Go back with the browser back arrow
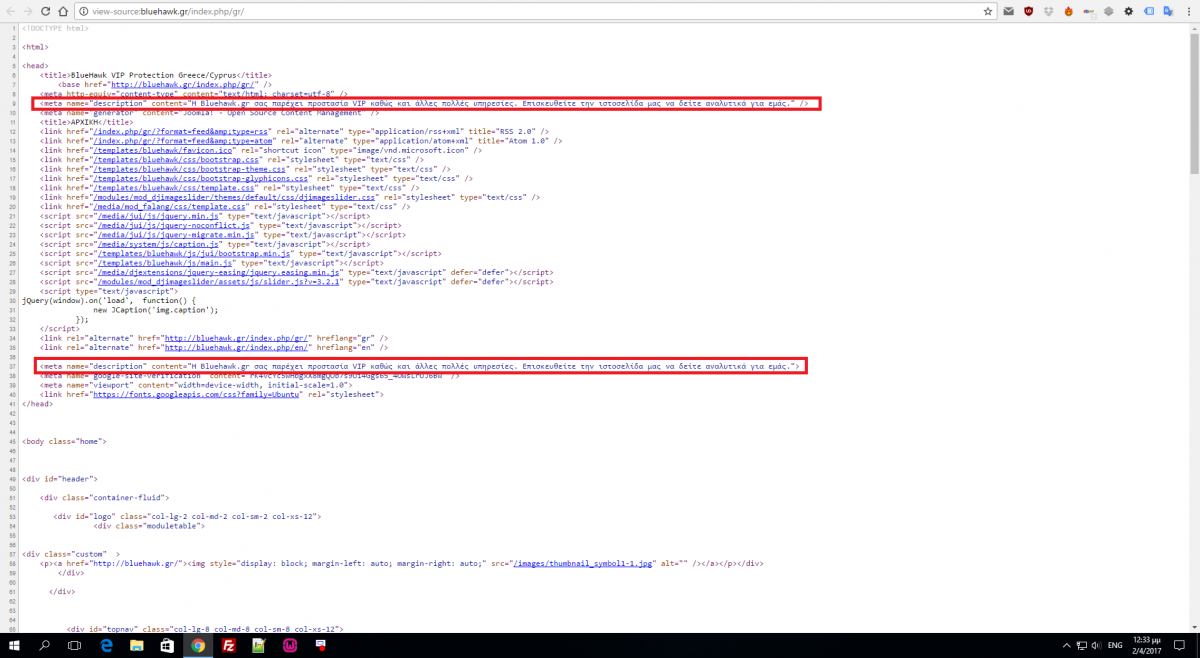This screenshot has height=658, width=1200. [x=10, y=11]
